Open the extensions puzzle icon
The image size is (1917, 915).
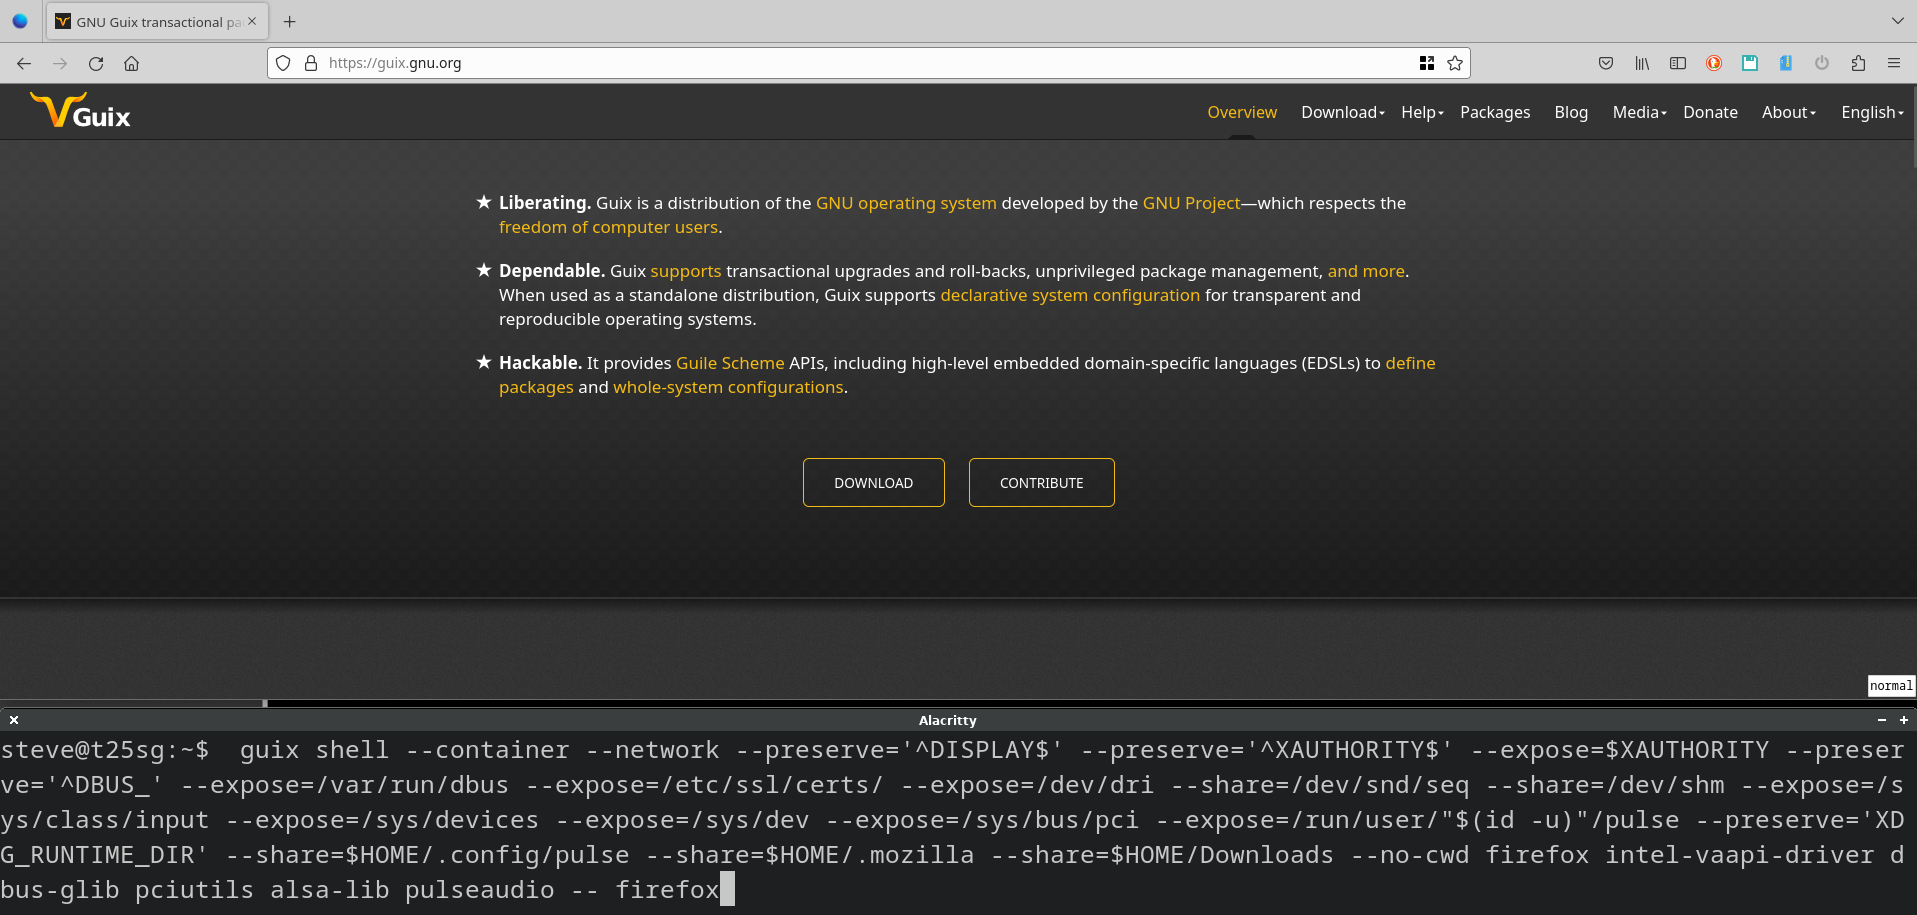click(1858, 63)
